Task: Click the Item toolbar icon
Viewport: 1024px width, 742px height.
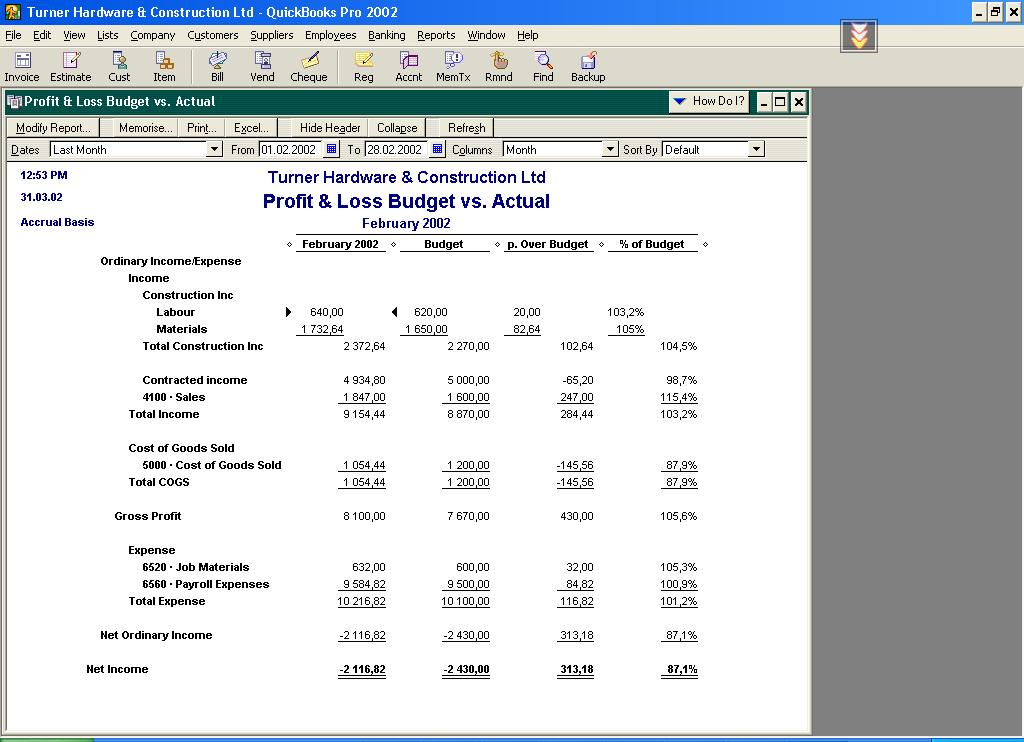Action: 165,67
